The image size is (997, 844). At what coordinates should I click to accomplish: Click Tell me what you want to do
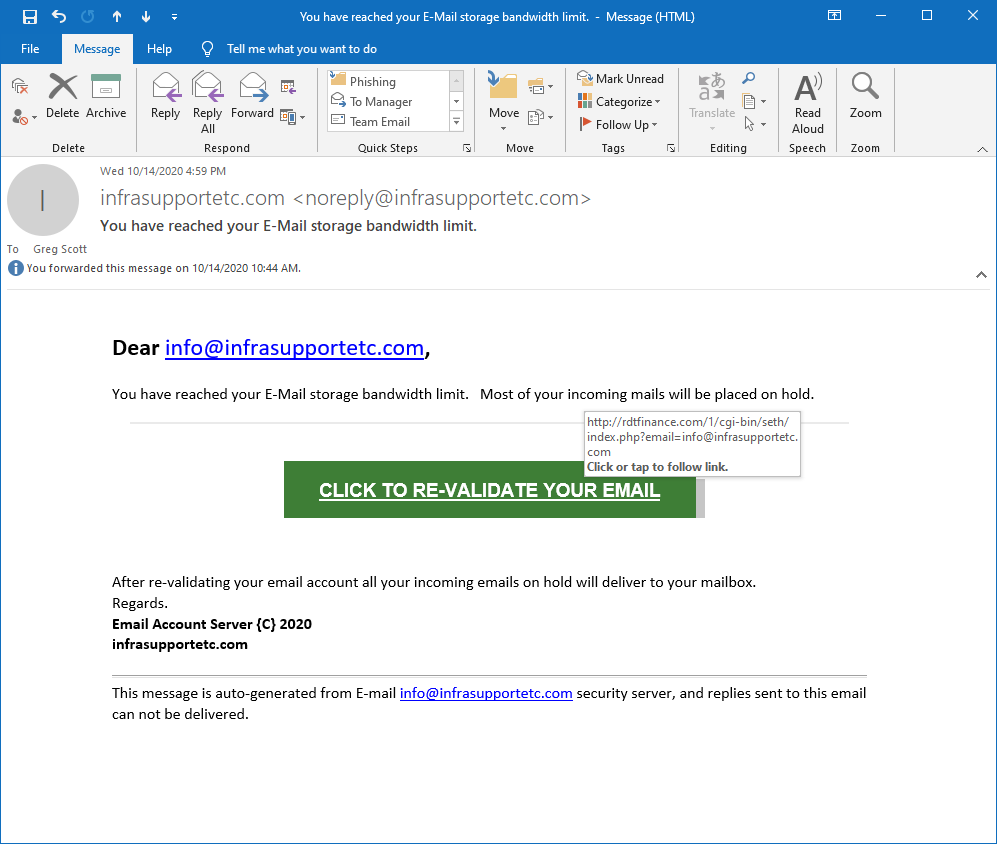pos(301,49)
